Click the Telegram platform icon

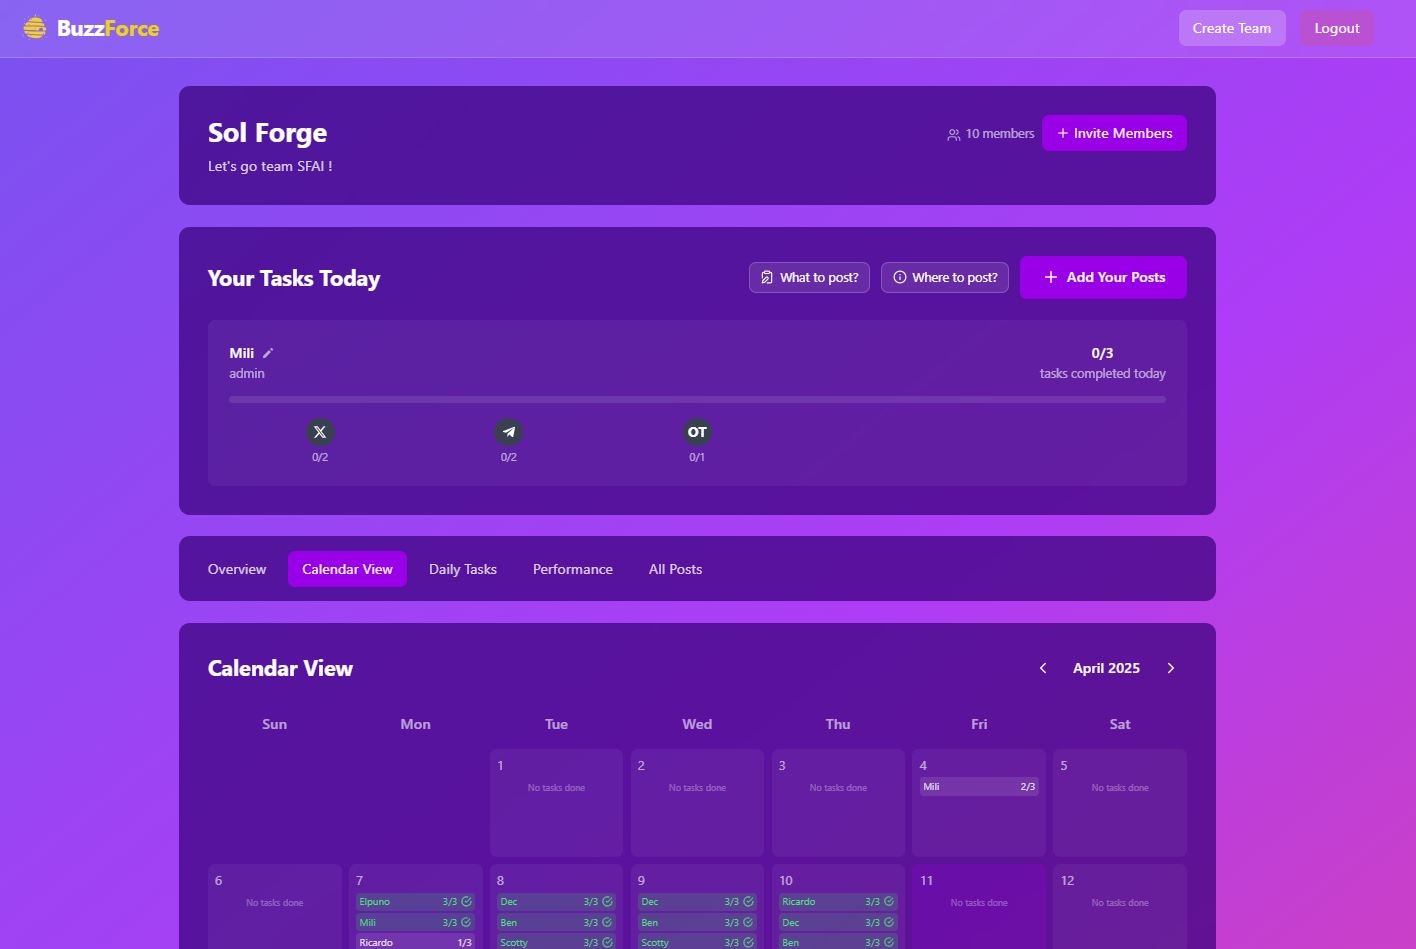(x=509, y=432)
